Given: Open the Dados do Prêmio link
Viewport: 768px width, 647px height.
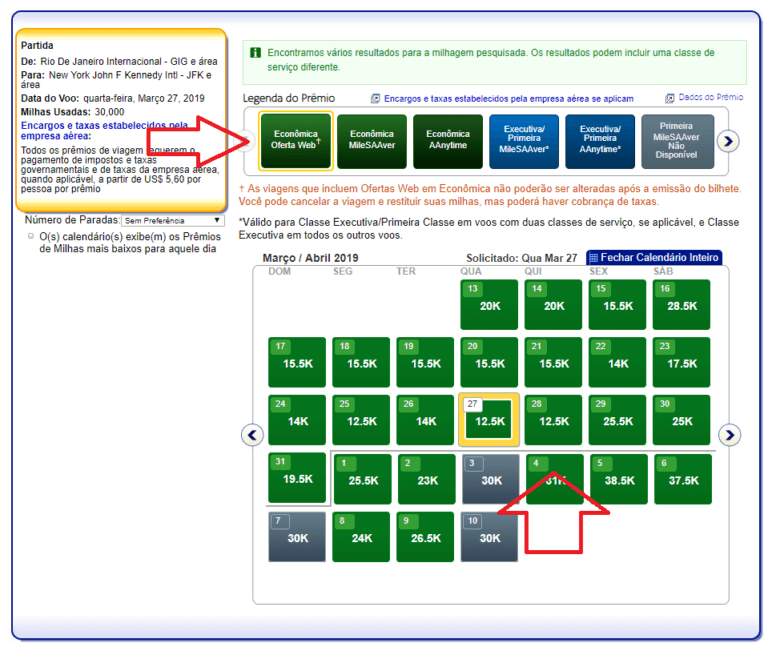Looking at the screenshot, I should [x=711, y=98].
